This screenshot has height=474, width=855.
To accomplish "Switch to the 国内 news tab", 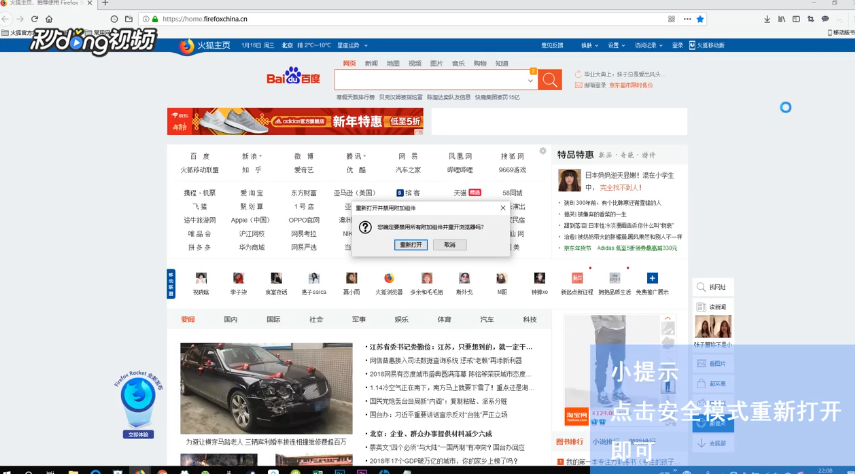I will [x=231, y=319].
